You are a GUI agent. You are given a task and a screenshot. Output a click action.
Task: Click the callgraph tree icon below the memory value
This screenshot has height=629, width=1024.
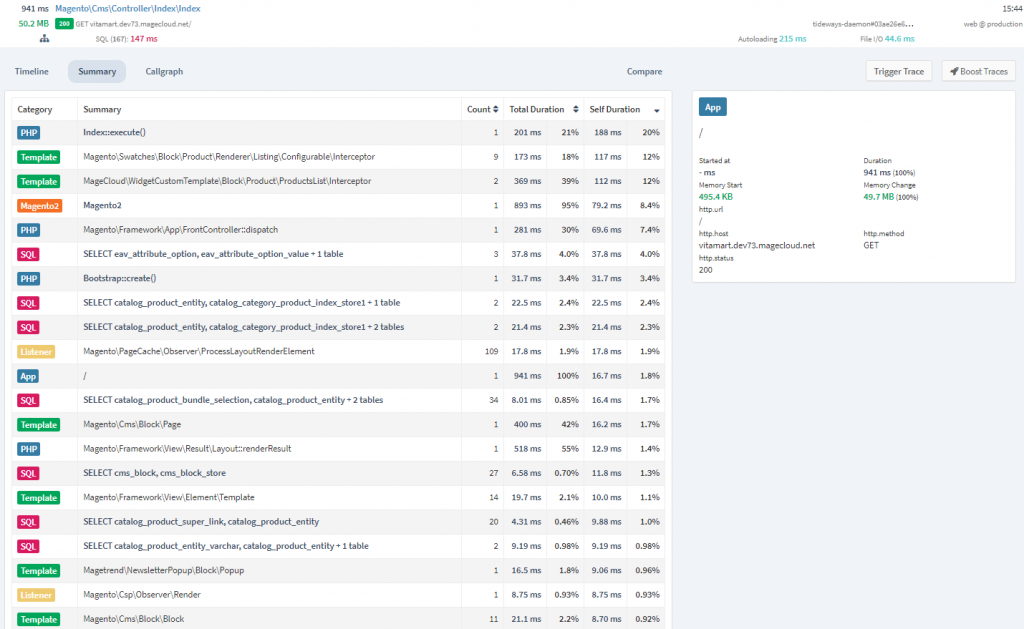[43, 37]
